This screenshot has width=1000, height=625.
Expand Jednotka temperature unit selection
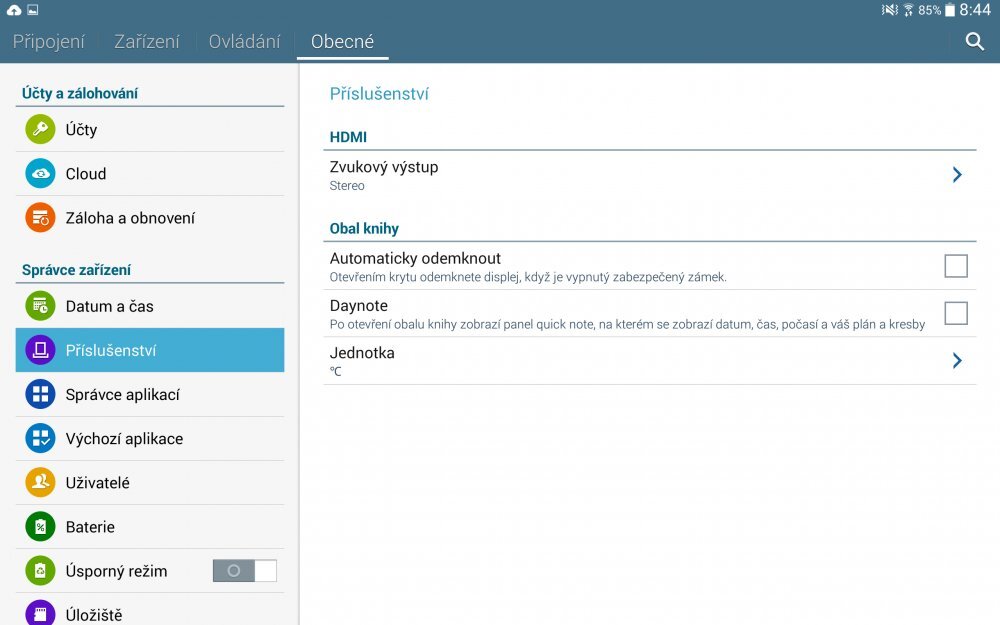(x=957, y=360)
